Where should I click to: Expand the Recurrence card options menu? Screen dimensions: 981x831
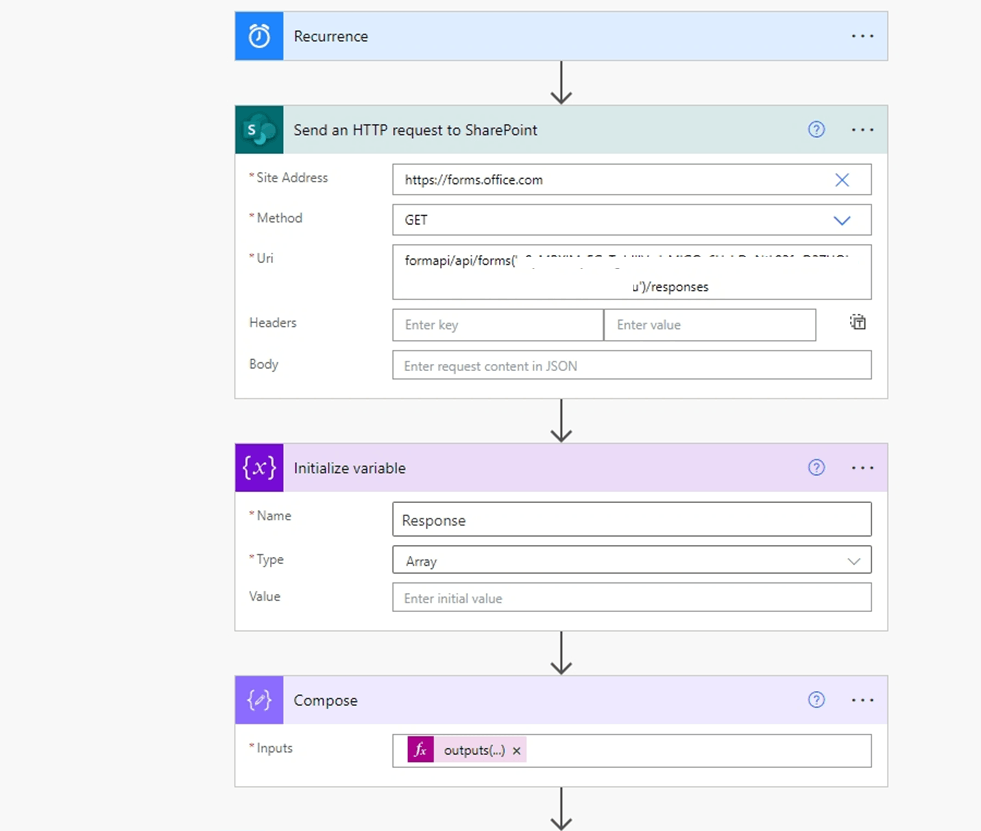(x=862, y=36)
